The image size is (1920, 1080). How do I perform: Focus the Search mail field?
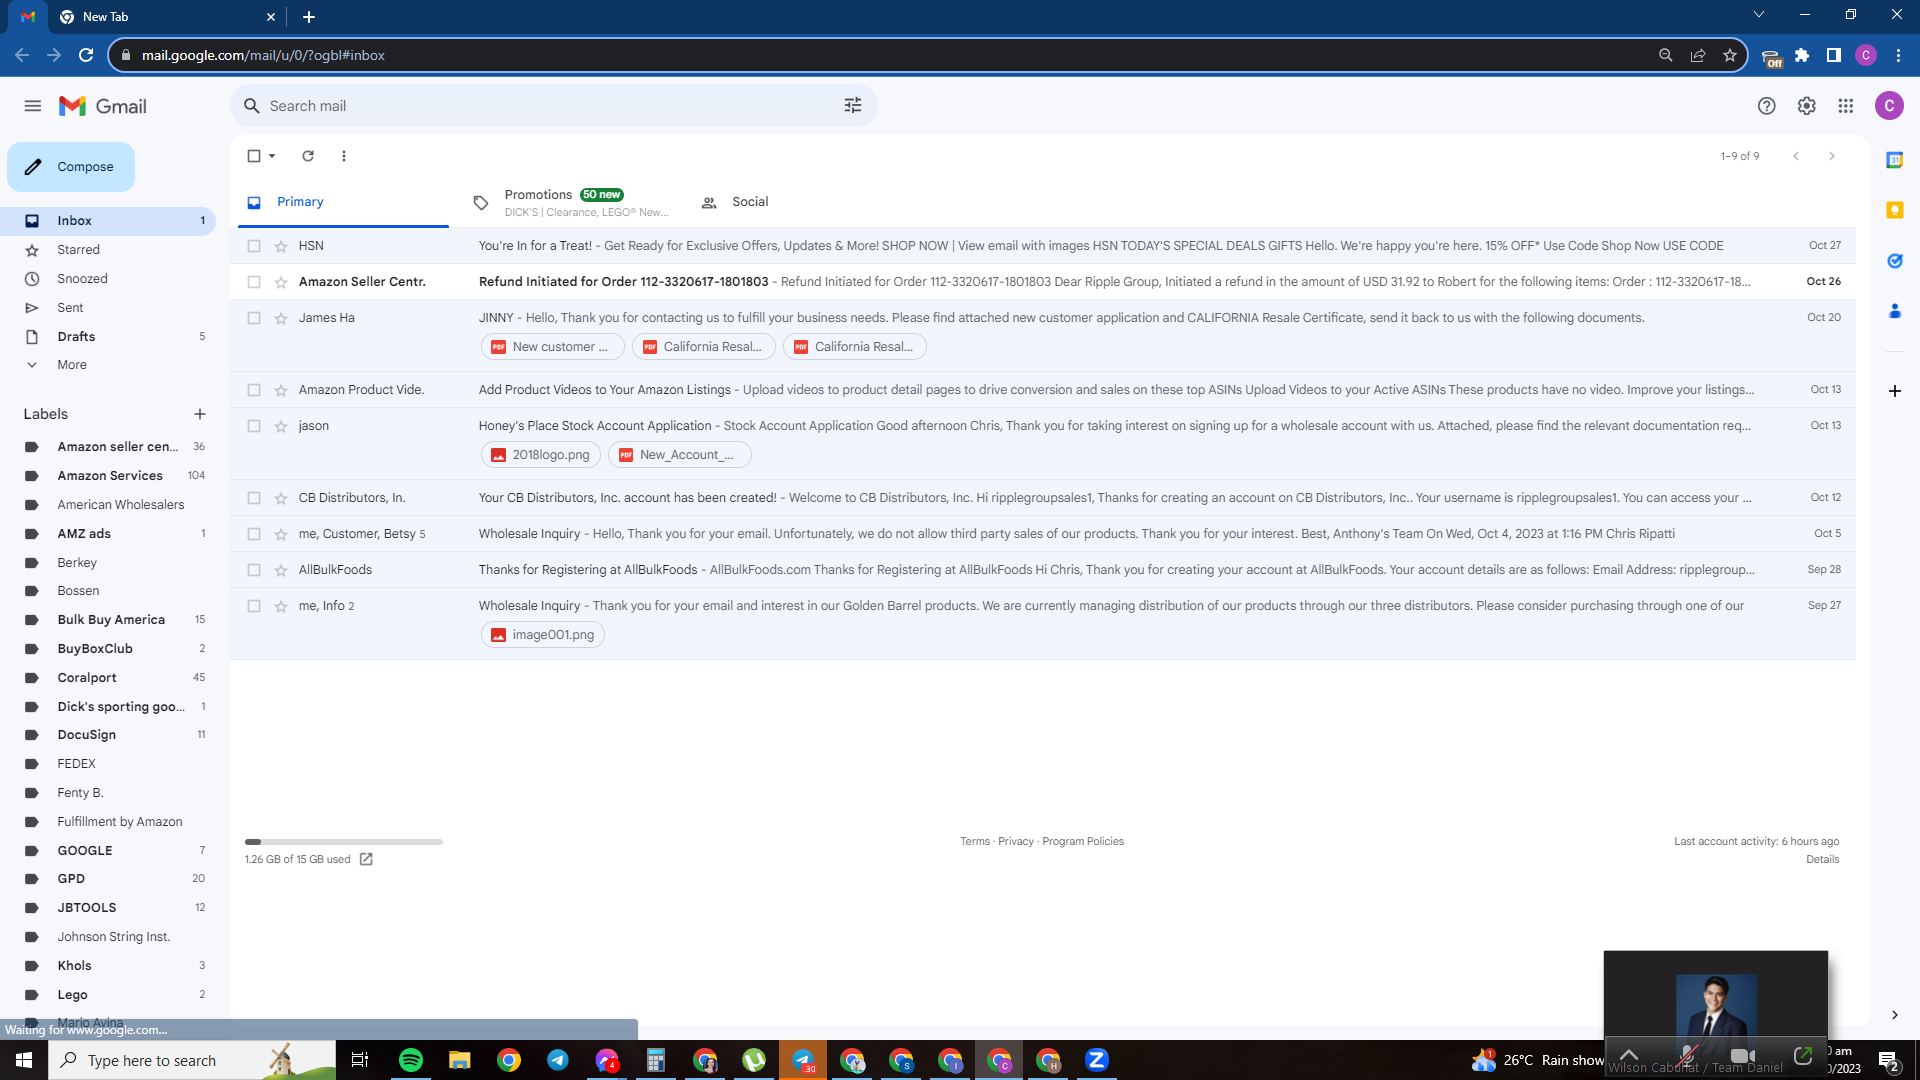554,106
